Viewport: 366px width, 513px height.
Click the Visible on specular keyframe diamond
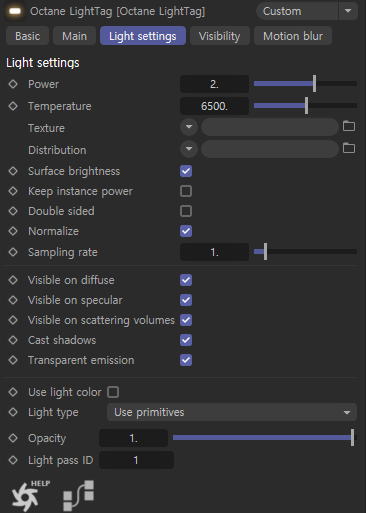13,300
